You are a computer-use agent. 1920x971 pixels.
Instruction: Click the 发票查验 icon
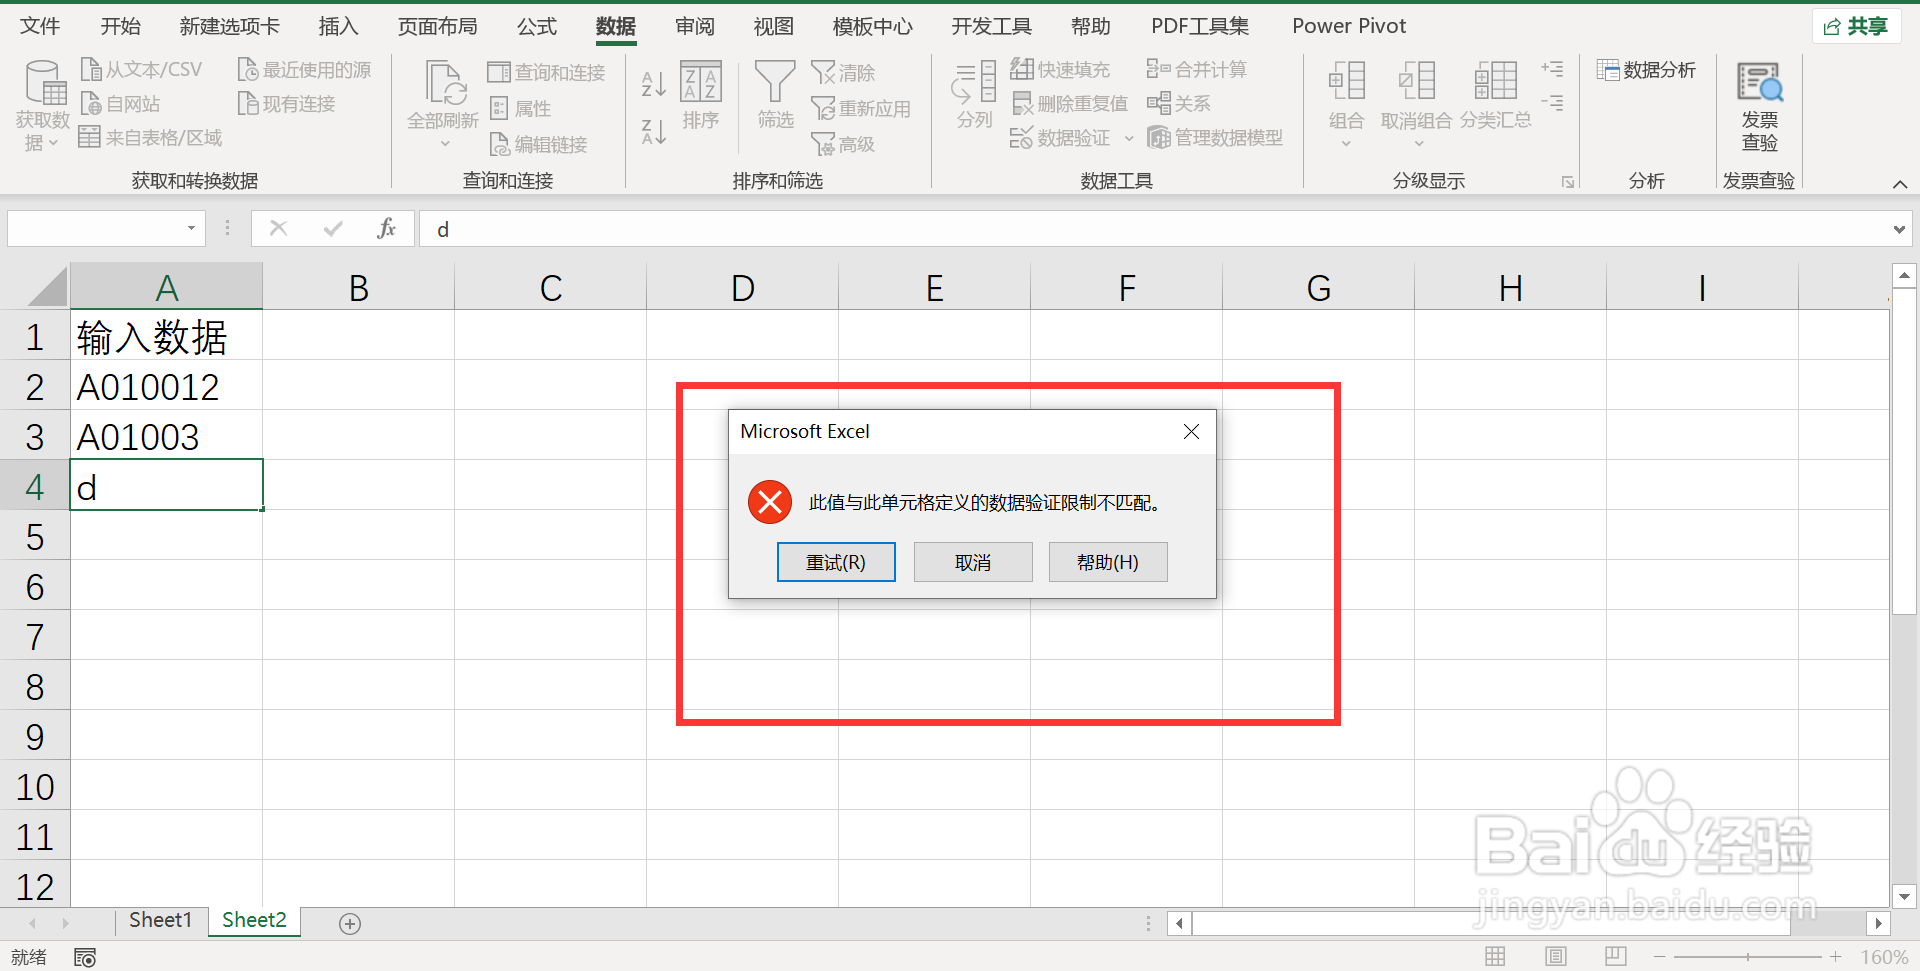pos(1760,82)
